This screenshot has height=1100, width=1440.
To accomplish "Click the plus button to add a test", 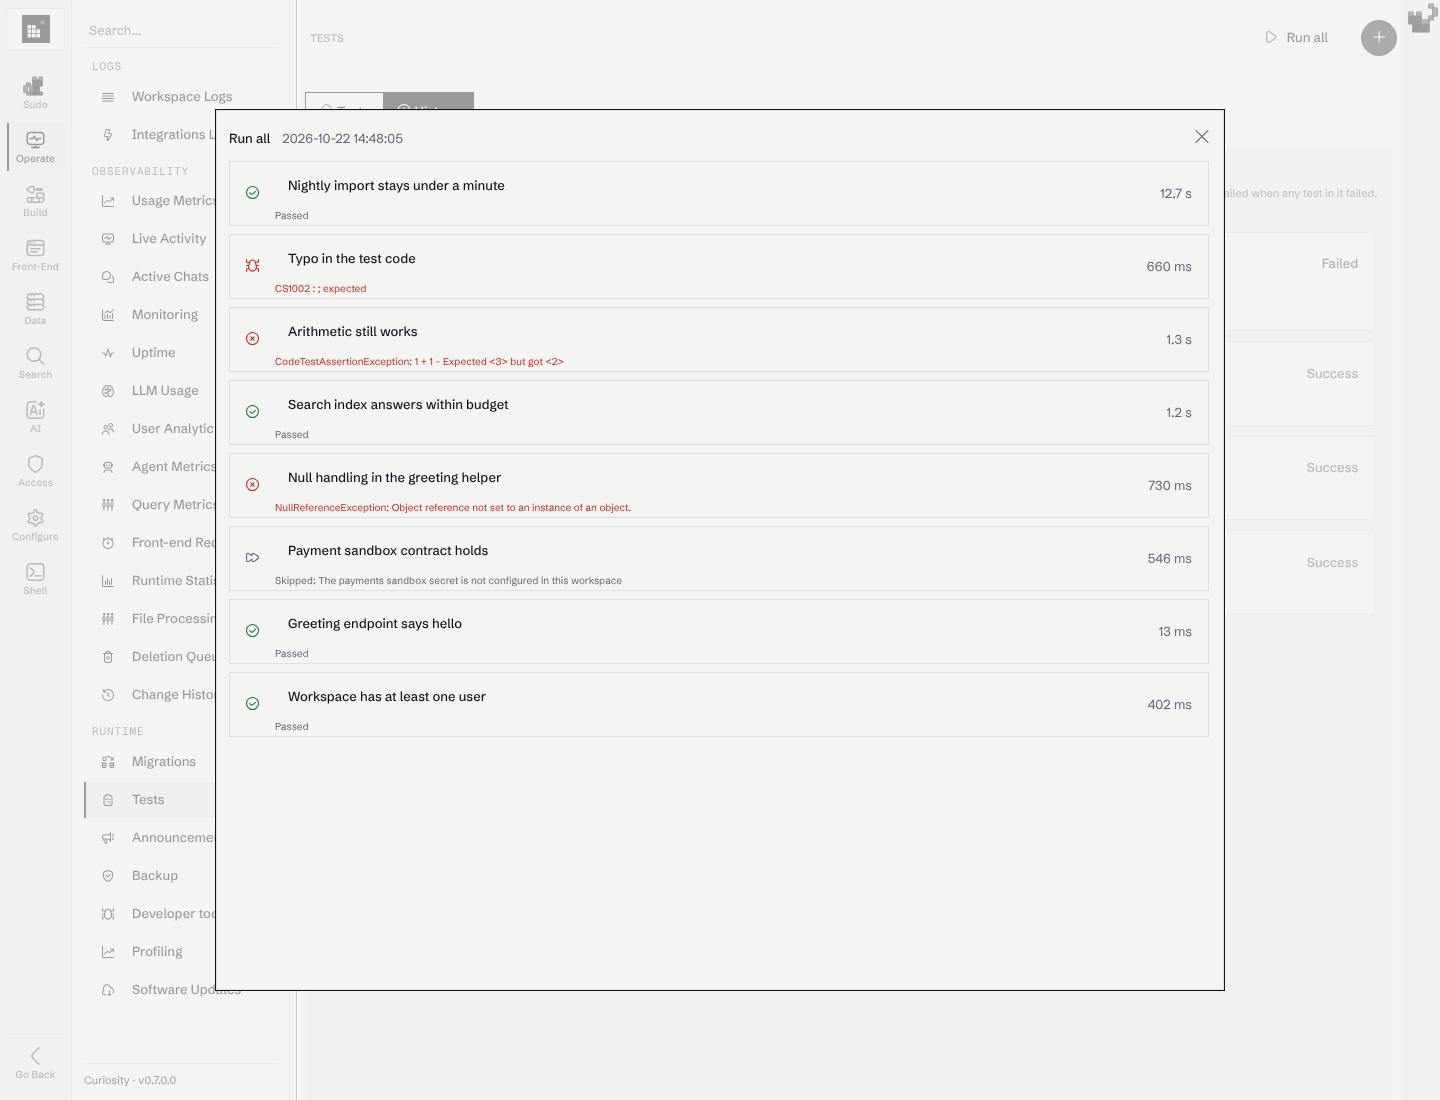I will 1379,38.
